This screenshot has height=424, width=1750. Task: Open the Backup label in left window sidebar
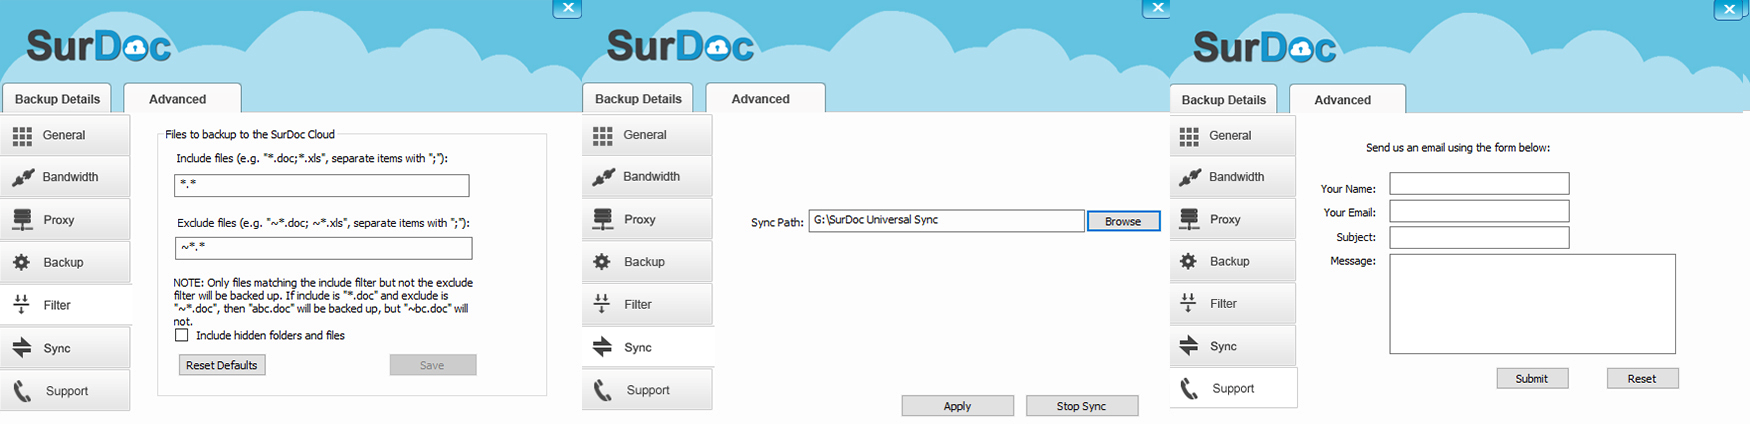click(63, 262)
